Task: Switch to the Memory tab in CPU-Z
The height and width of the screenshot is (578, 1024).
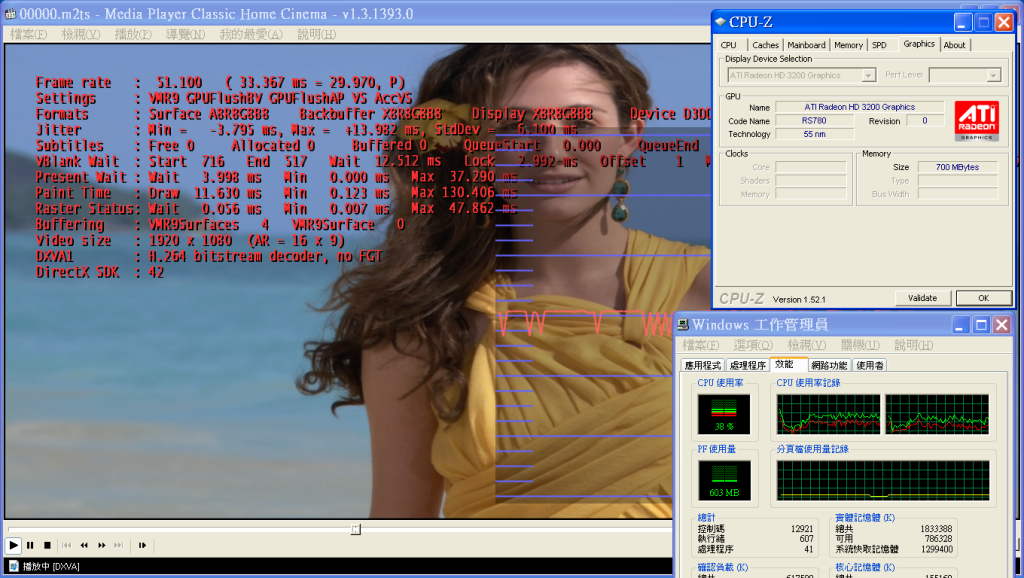Action: 848,45
